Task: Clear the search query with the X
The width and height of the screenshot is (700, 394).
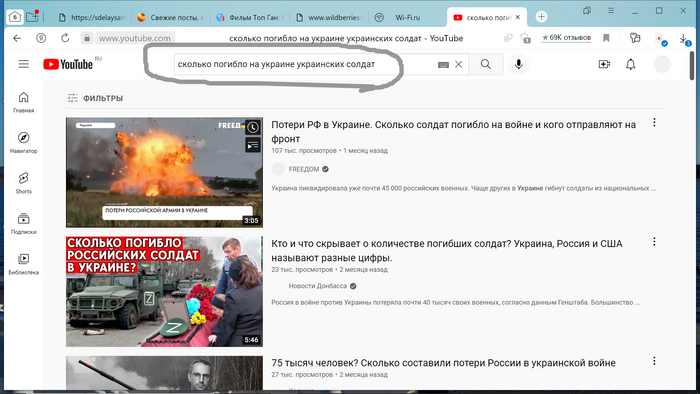Action: point(458,64)
